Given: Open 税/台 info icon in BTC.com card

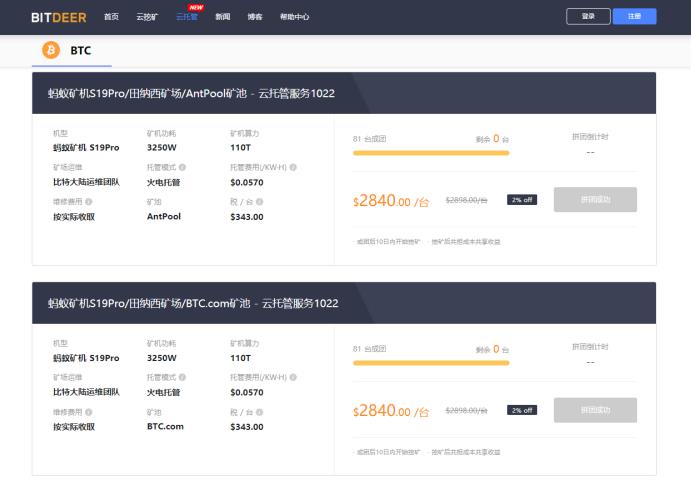Looking at the screenshot, I should [260, 412].
